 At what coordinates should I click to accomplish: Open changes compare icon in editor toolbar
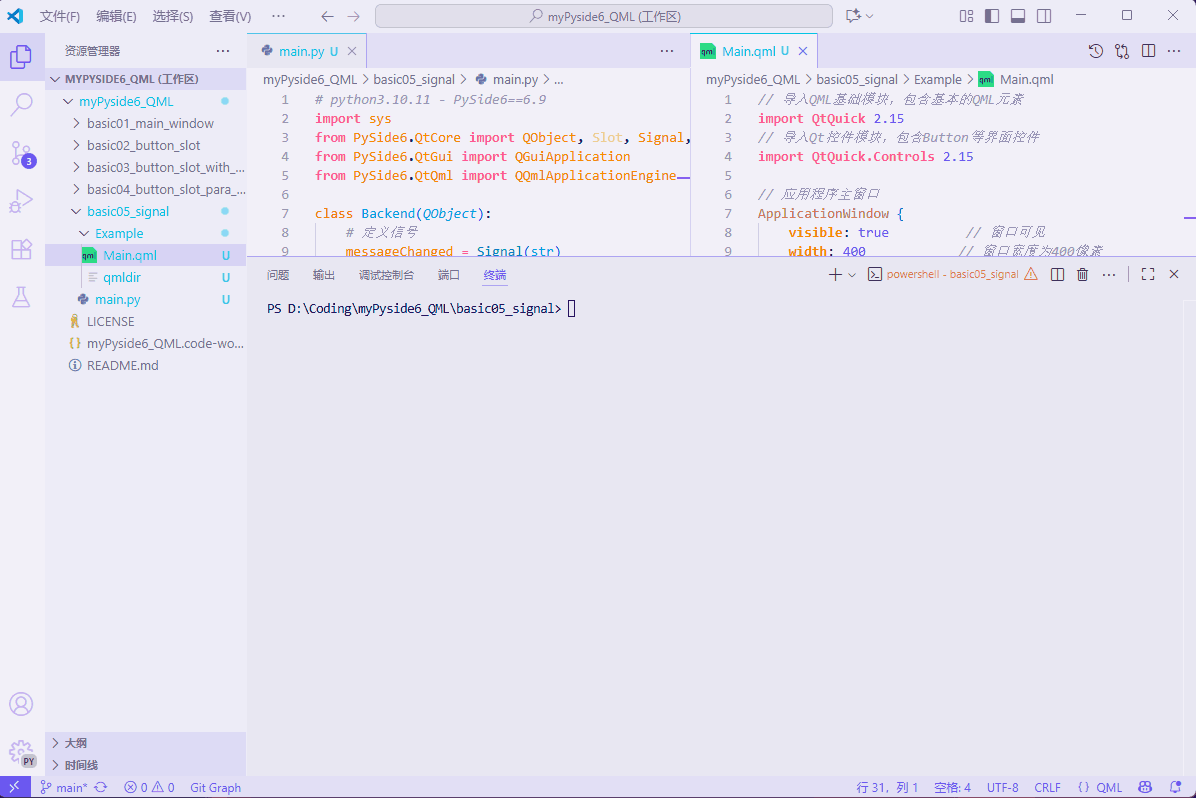(1122, 51)
